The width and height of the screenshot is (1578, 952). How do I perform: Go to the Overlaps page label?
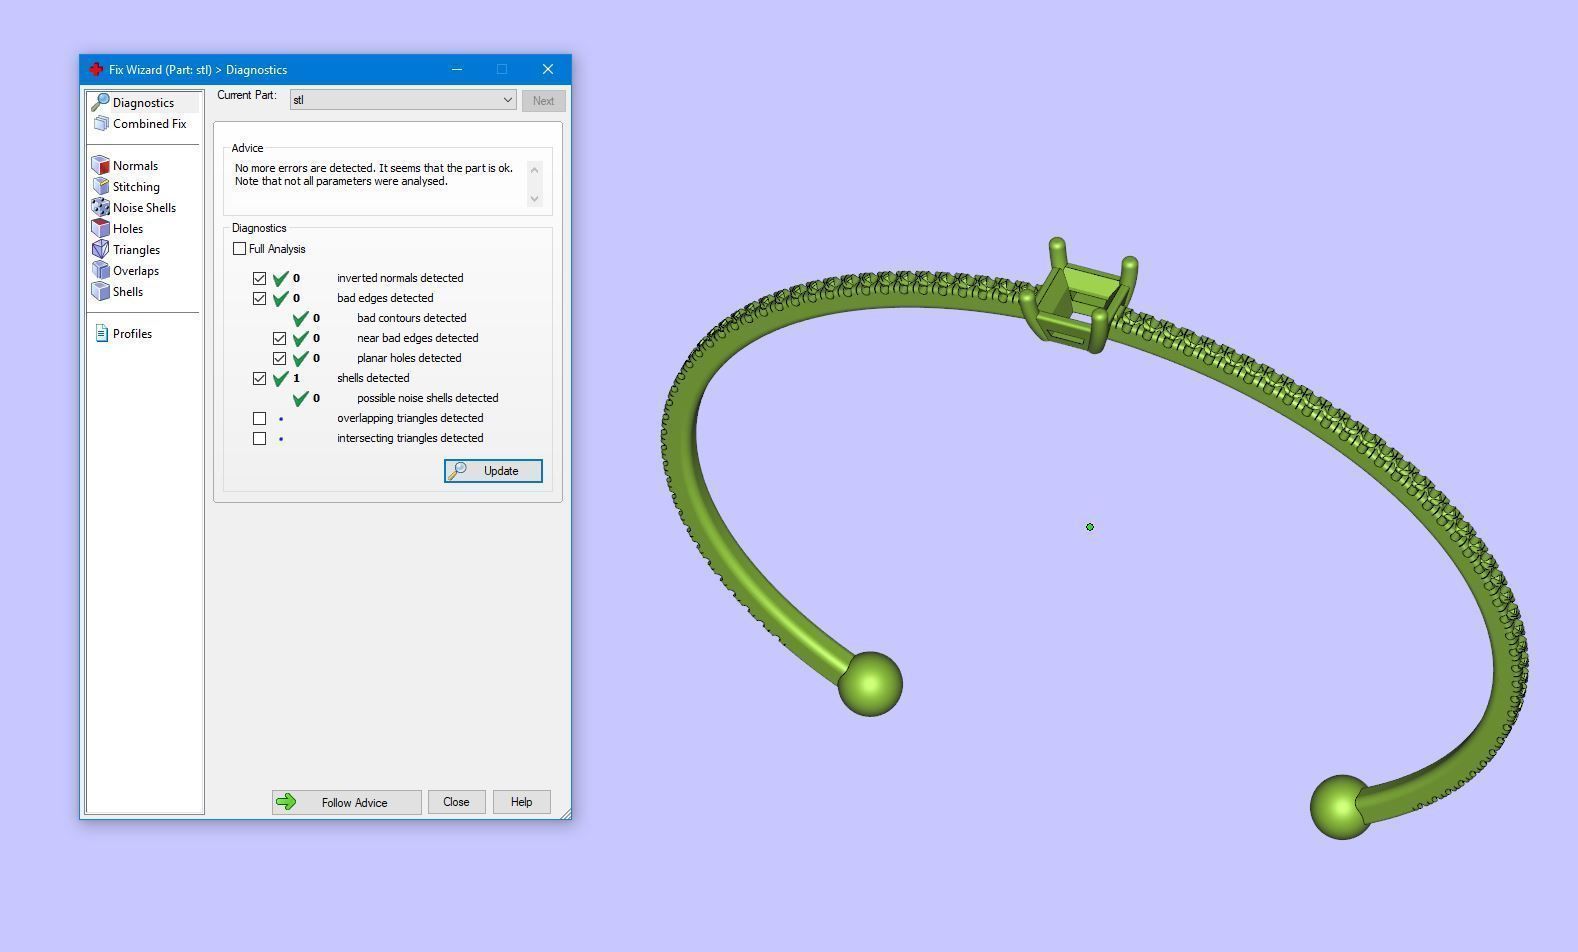[136, 271]
